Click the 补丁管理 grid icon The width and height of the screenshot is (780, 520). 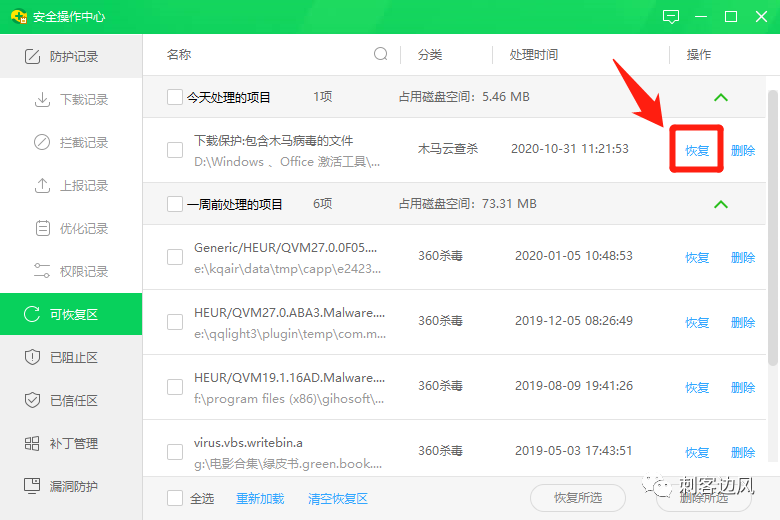point(32,443)
